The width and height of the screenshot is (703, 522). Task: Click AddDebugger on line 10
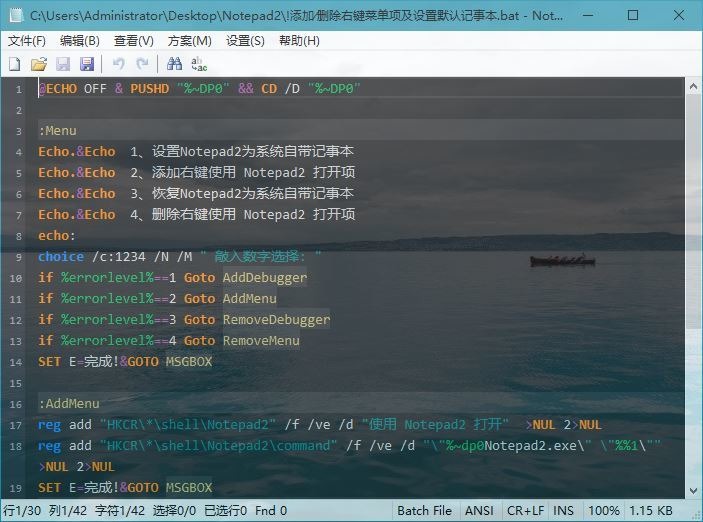coord(265,278)
